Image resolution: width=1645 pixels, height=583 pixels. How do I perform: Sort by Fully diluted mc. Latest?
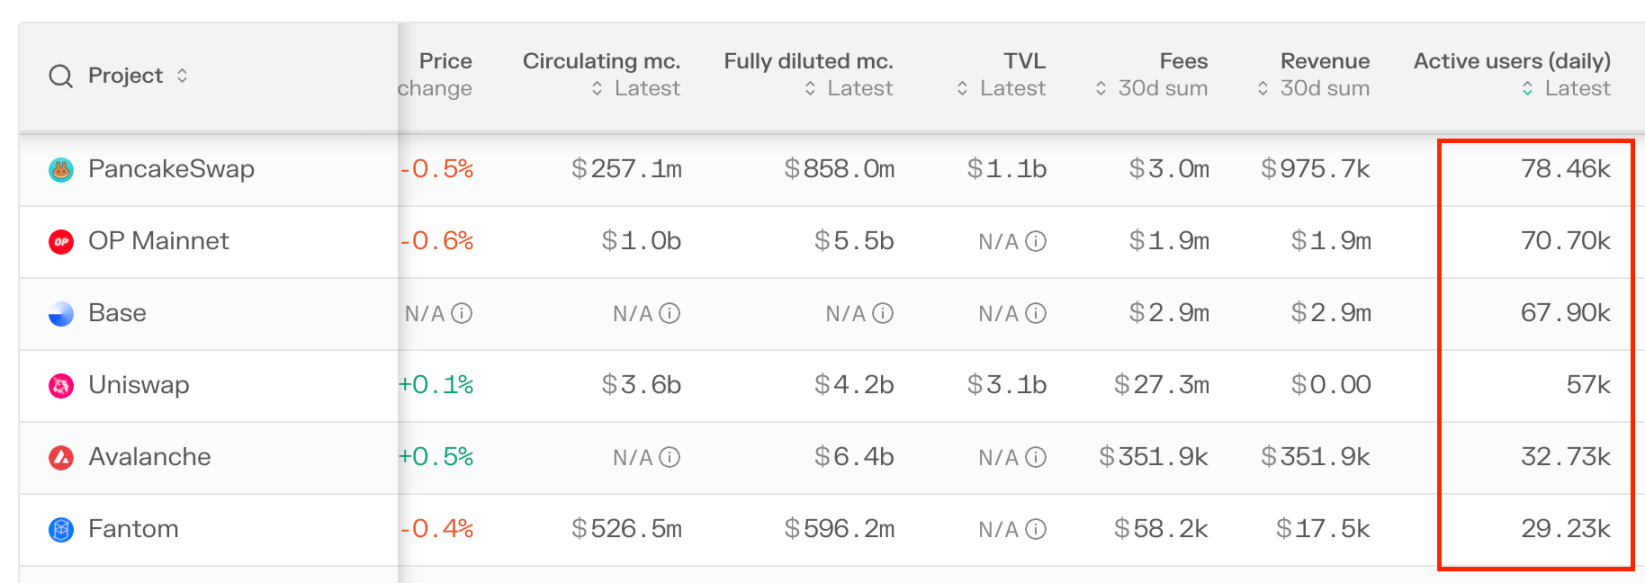(x=810, y=89)
